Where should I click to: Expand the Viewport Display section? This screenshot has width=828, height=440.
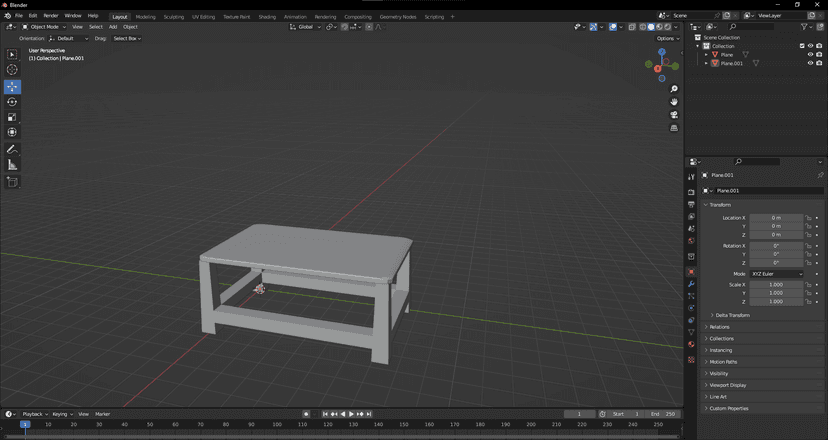point(728,385)
